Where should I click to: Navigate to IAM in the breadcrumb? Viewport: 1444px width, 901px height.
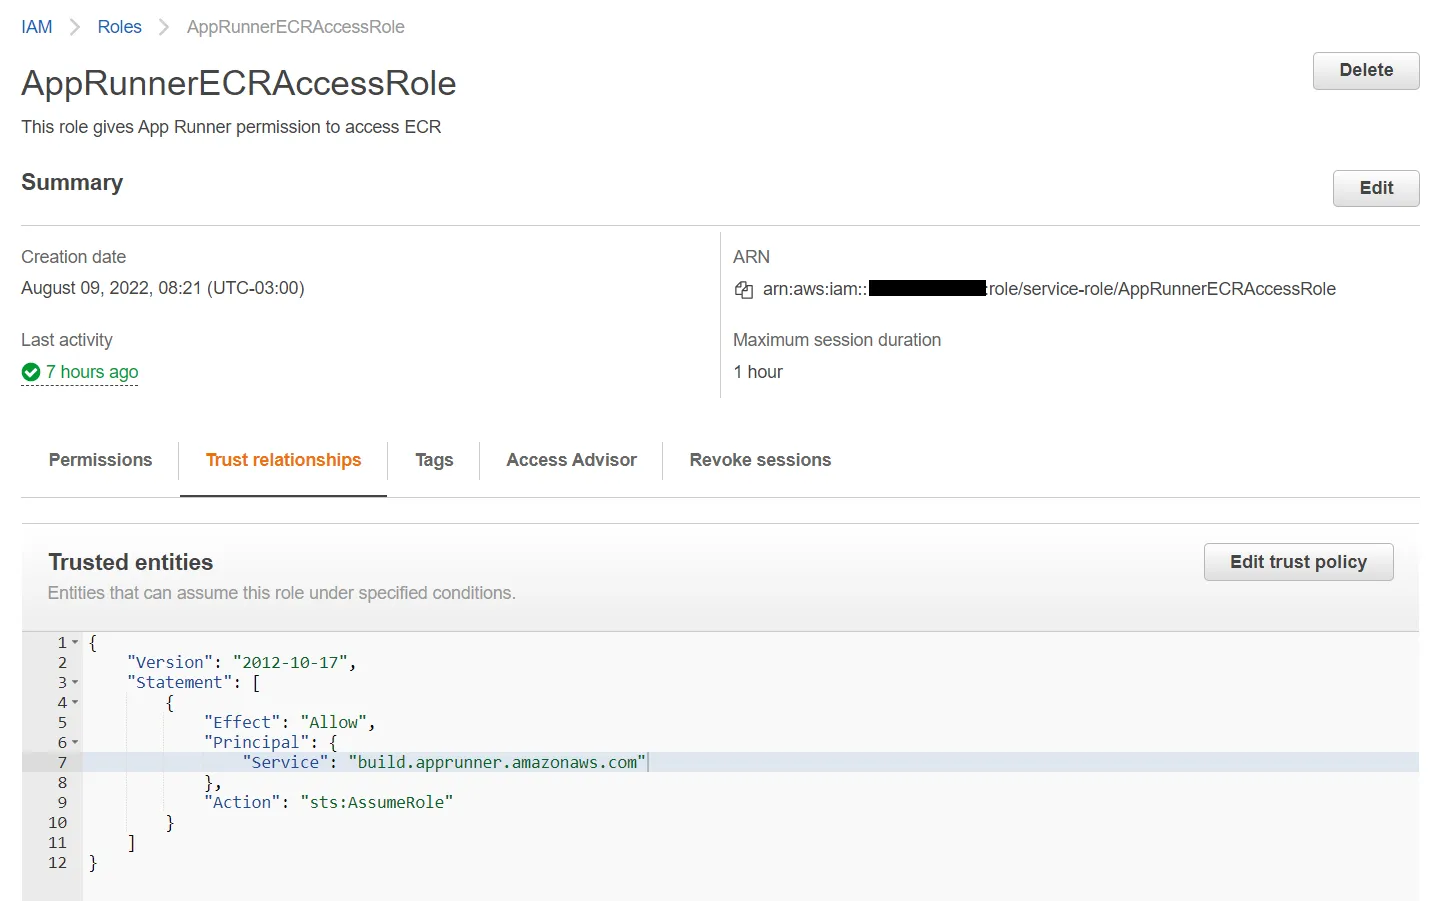click(x=37, y=27)
